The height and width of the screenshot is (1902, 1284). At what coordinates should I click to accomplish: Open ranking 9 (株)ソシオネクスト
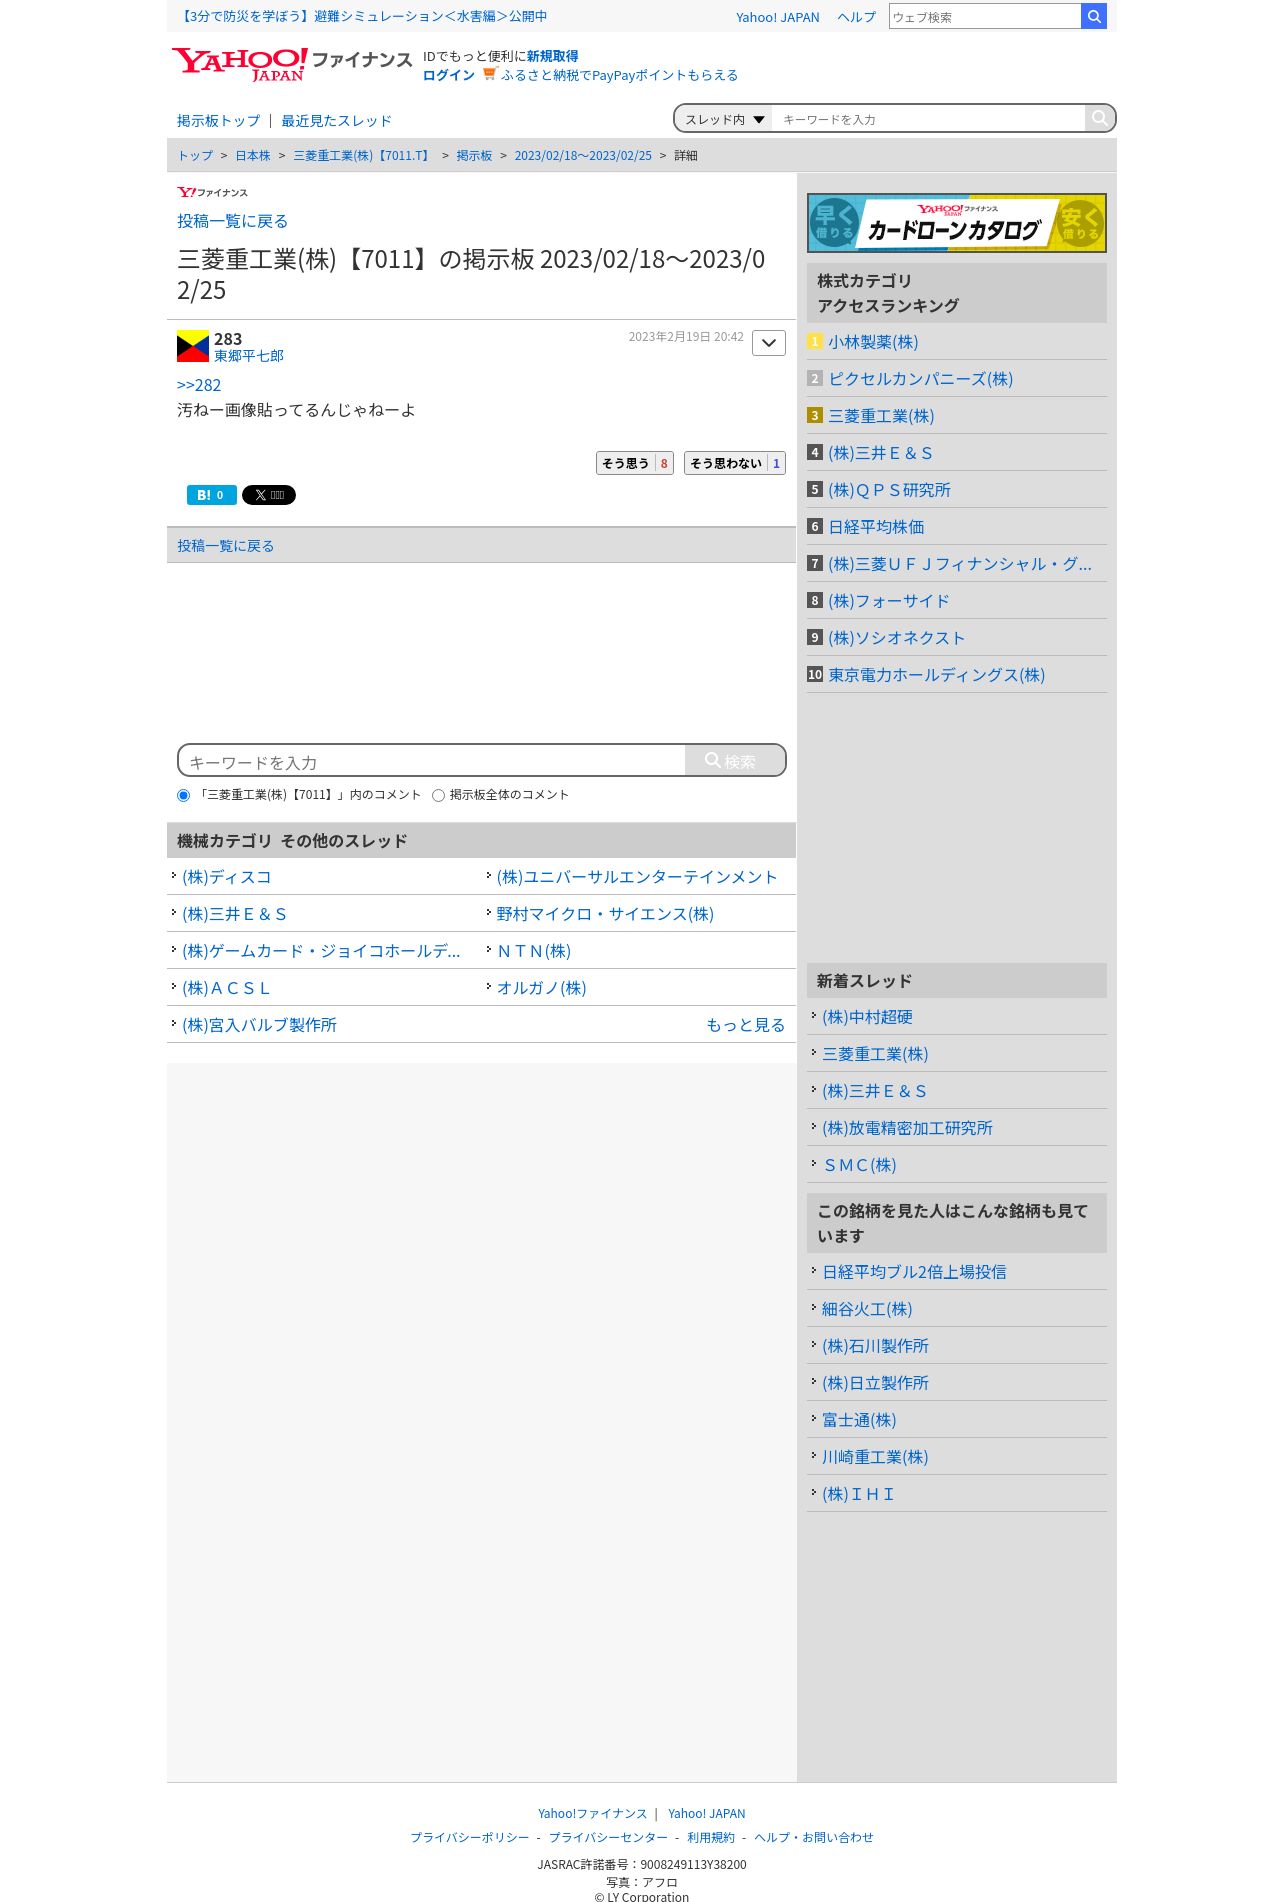[x=897, y=638]
